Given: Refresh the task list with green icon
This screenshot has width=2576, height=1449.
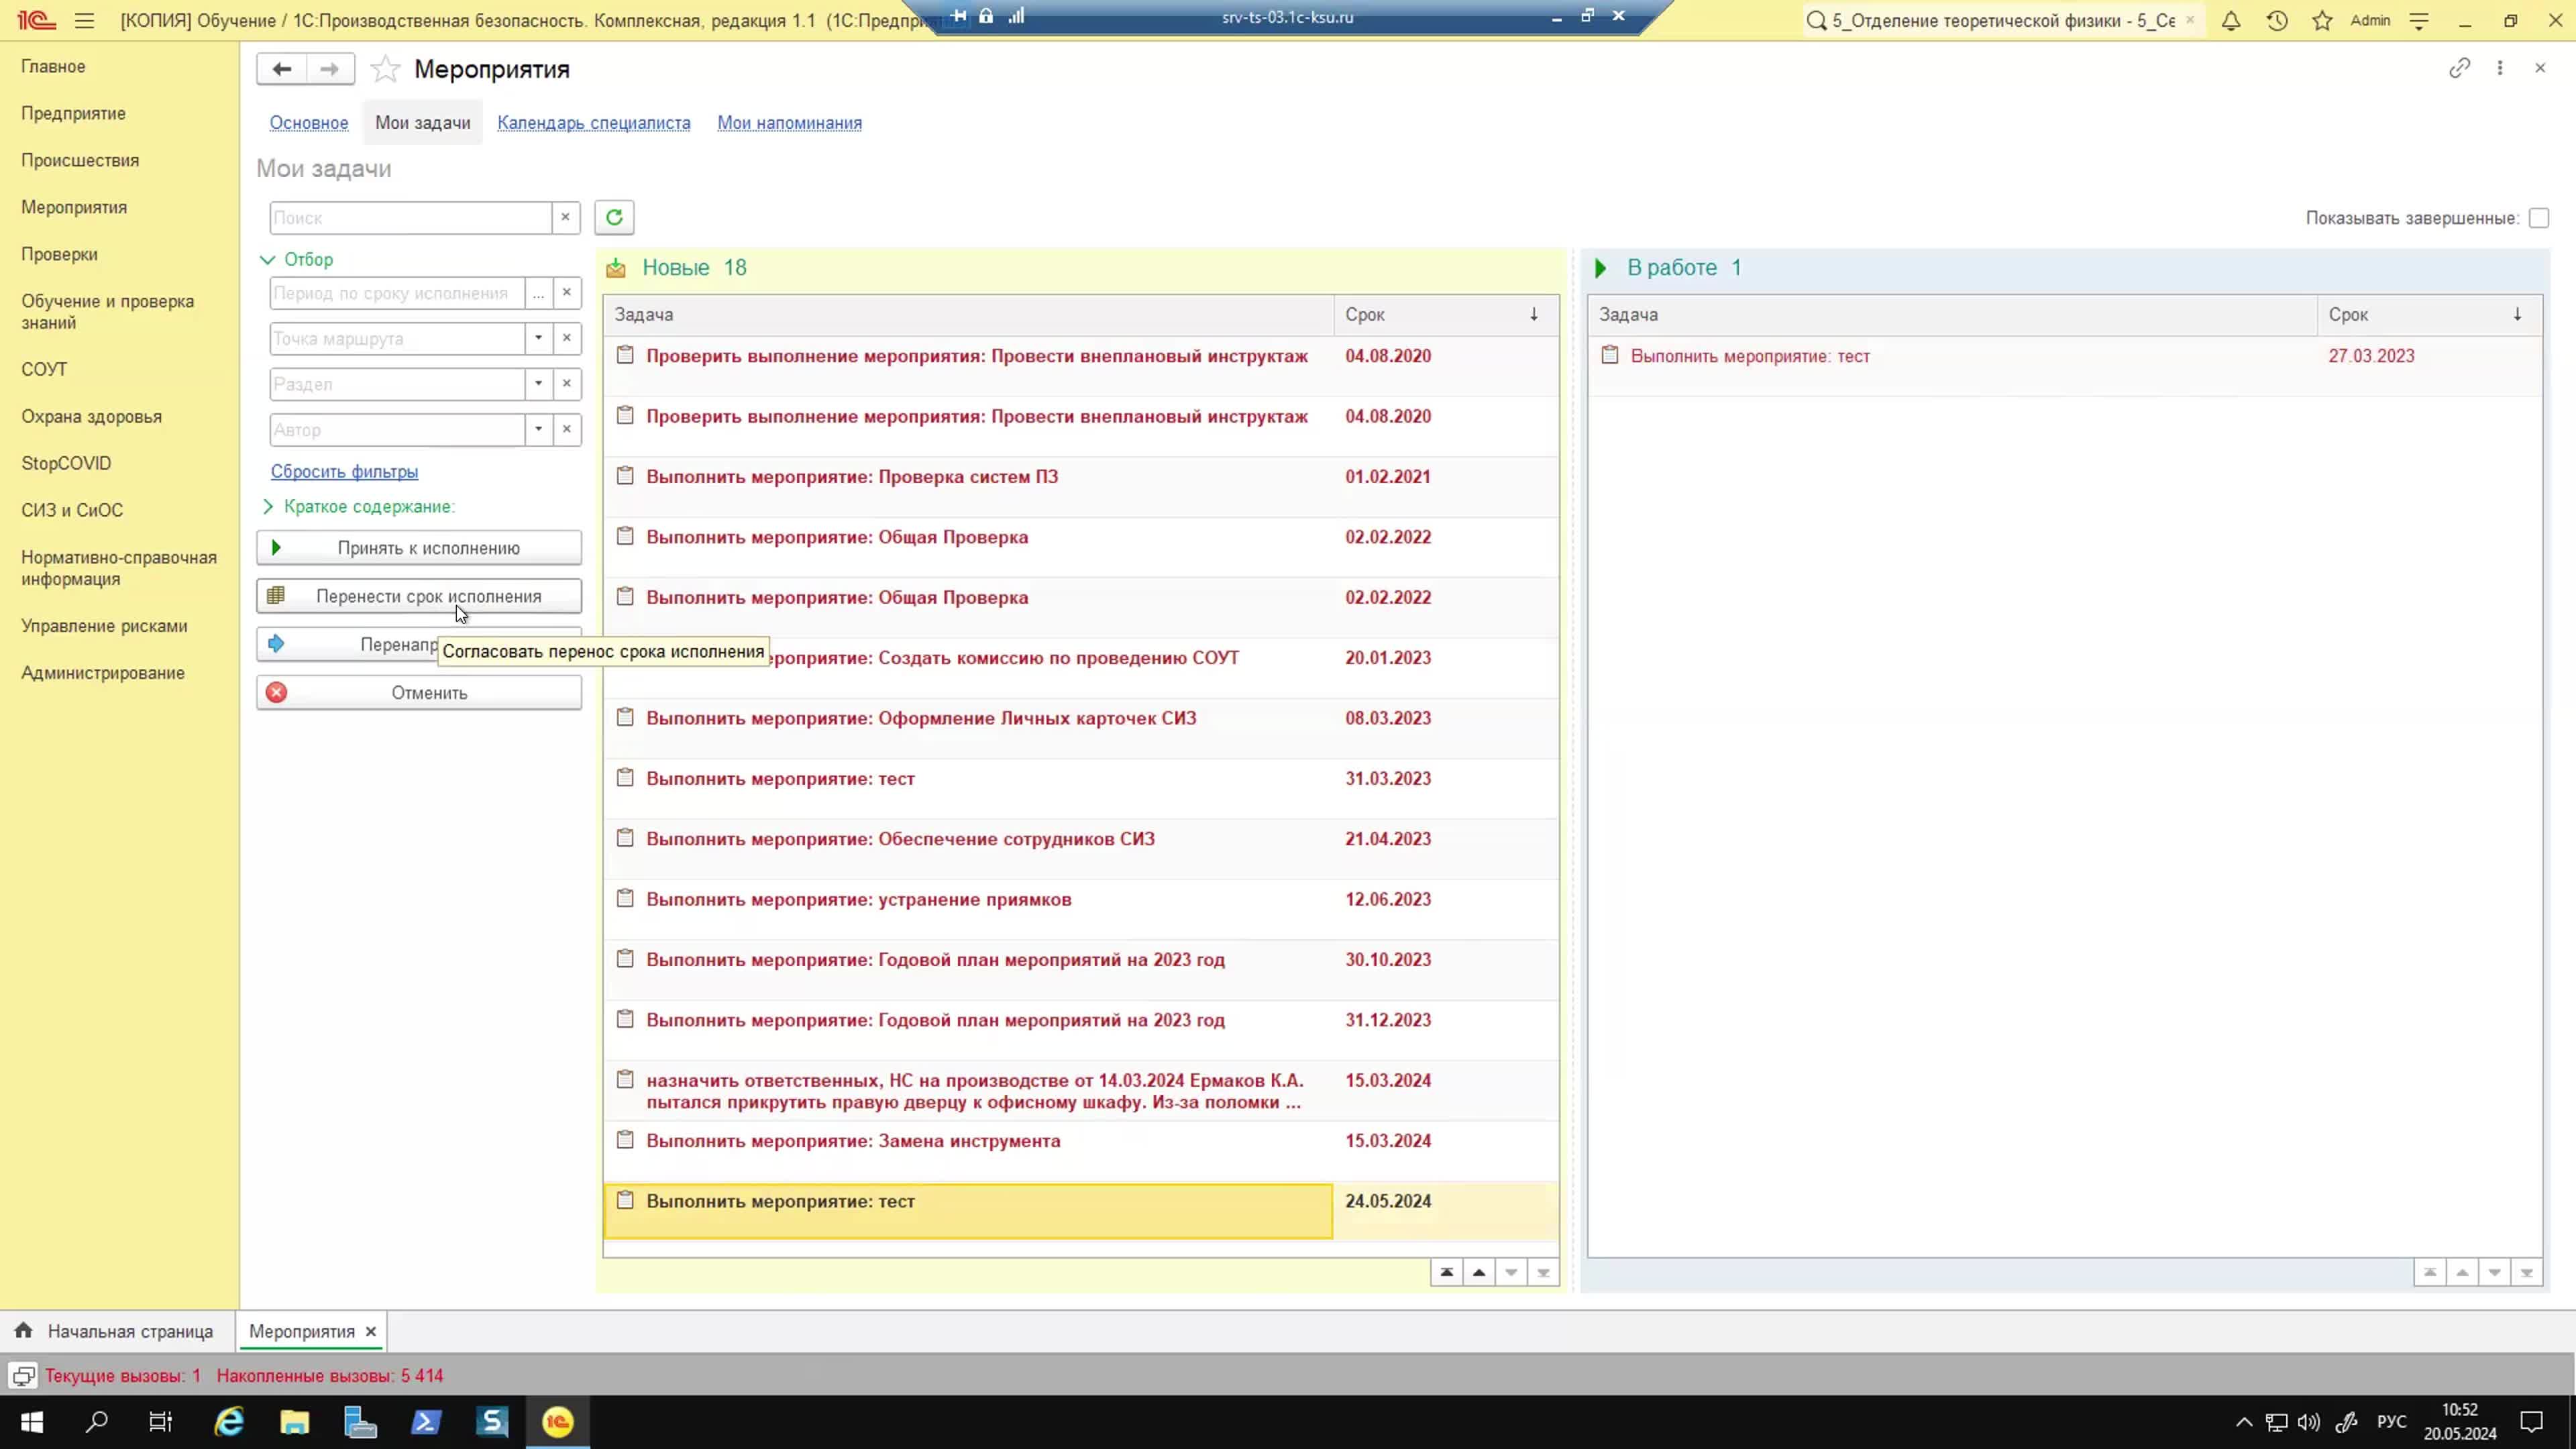Looking at the screenshot, I should tap(614, 217).
